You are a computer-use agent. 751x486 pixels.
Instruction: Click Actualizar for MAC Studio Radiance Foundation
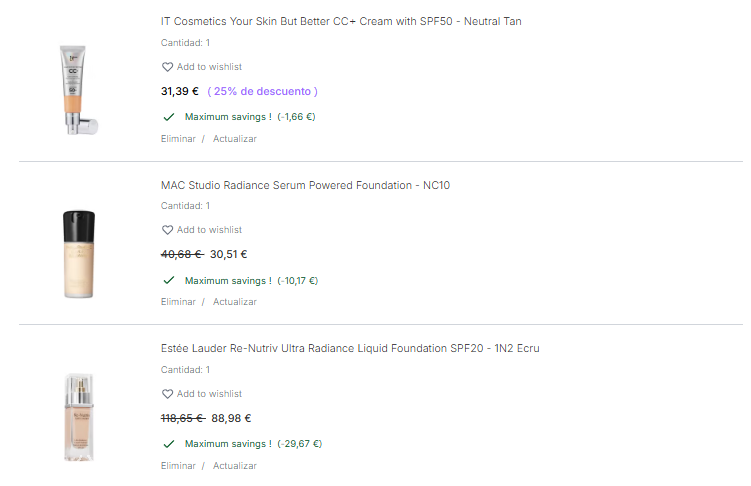click(x=234, y=302)
